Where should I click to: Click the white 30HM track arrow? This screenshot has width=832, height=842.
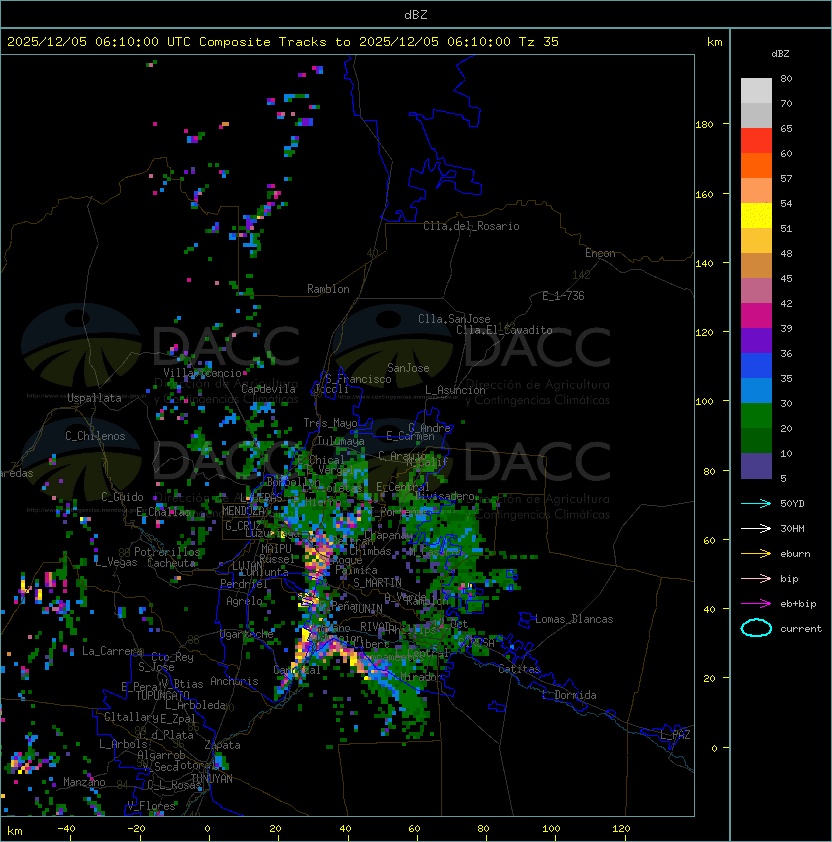(756, 529)
